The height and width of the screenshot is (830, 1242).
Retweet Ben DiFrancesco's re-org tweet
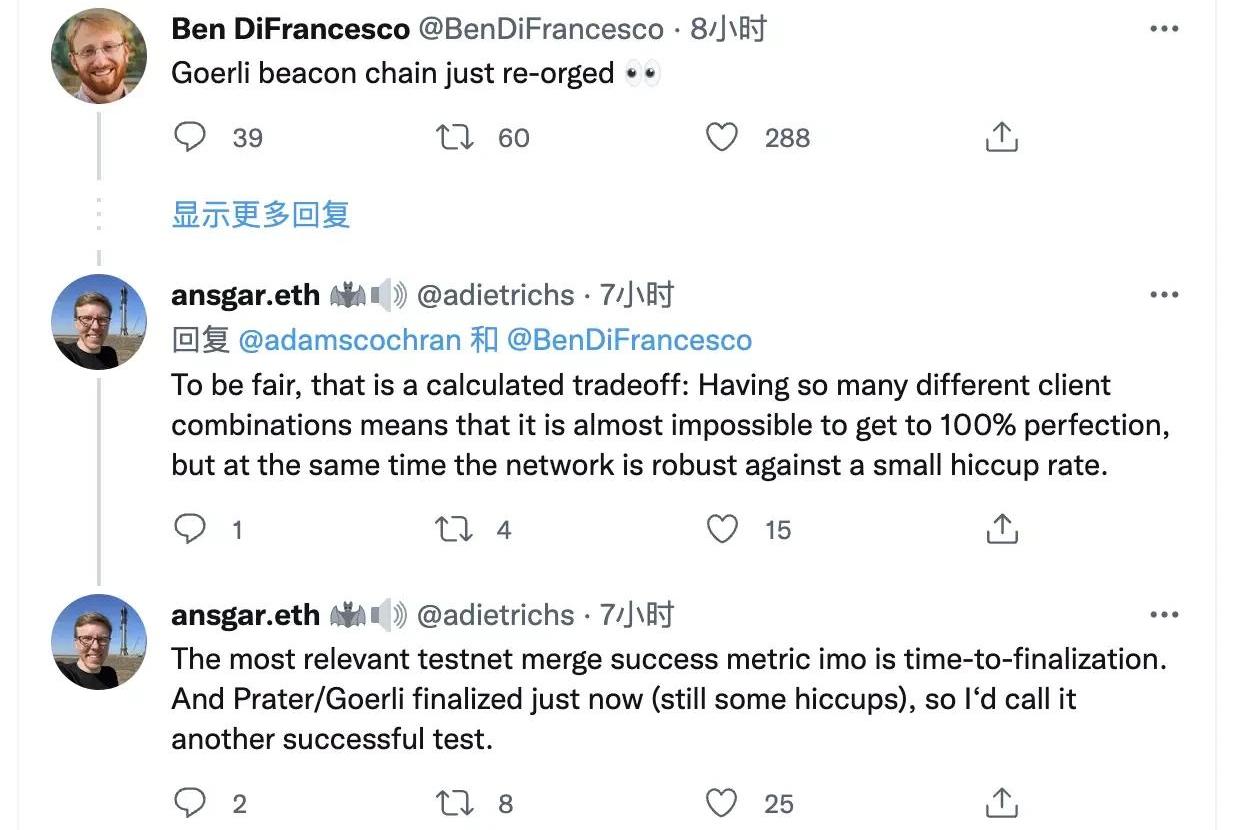(456, 137)
